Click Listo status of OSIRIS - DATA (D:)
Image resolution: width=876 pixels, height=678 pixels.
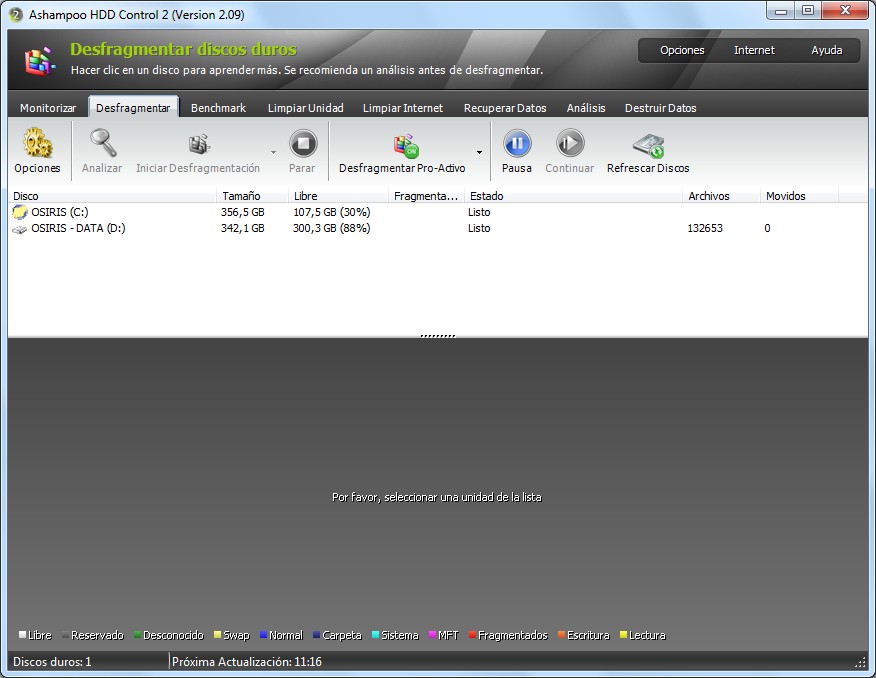click(479, 228)
